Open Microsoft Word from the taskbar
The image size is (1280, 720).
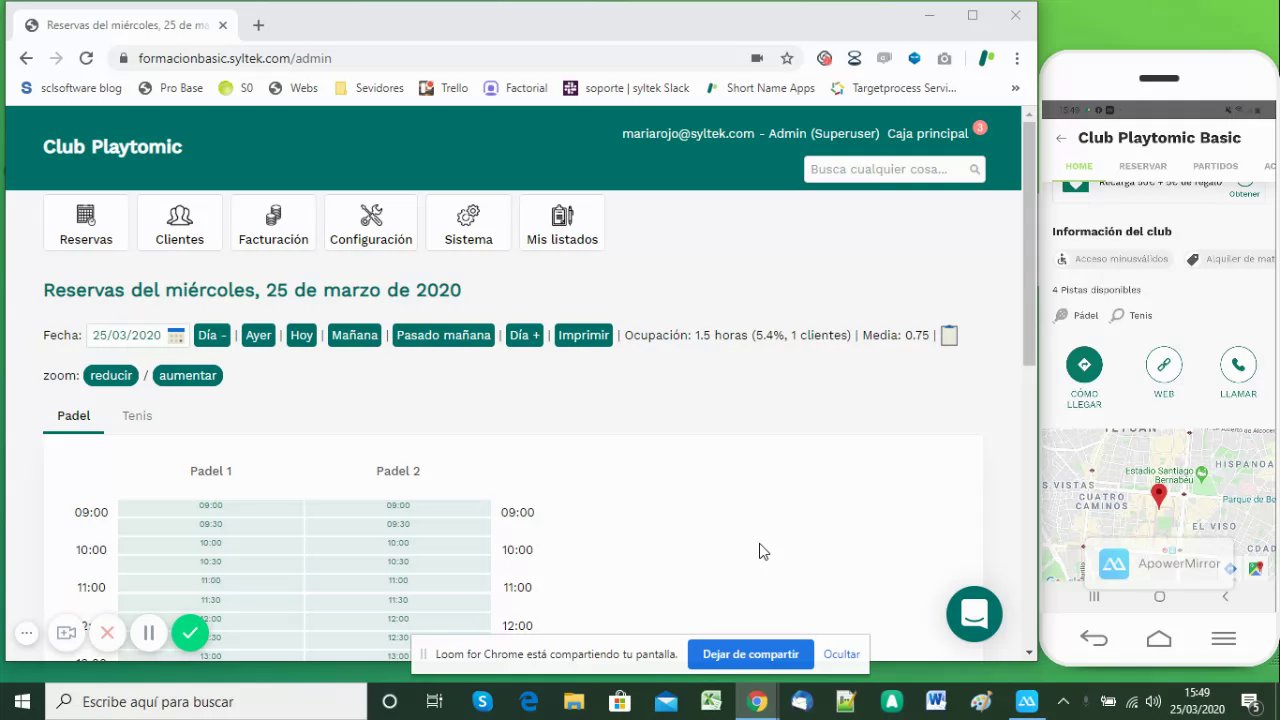936,702
